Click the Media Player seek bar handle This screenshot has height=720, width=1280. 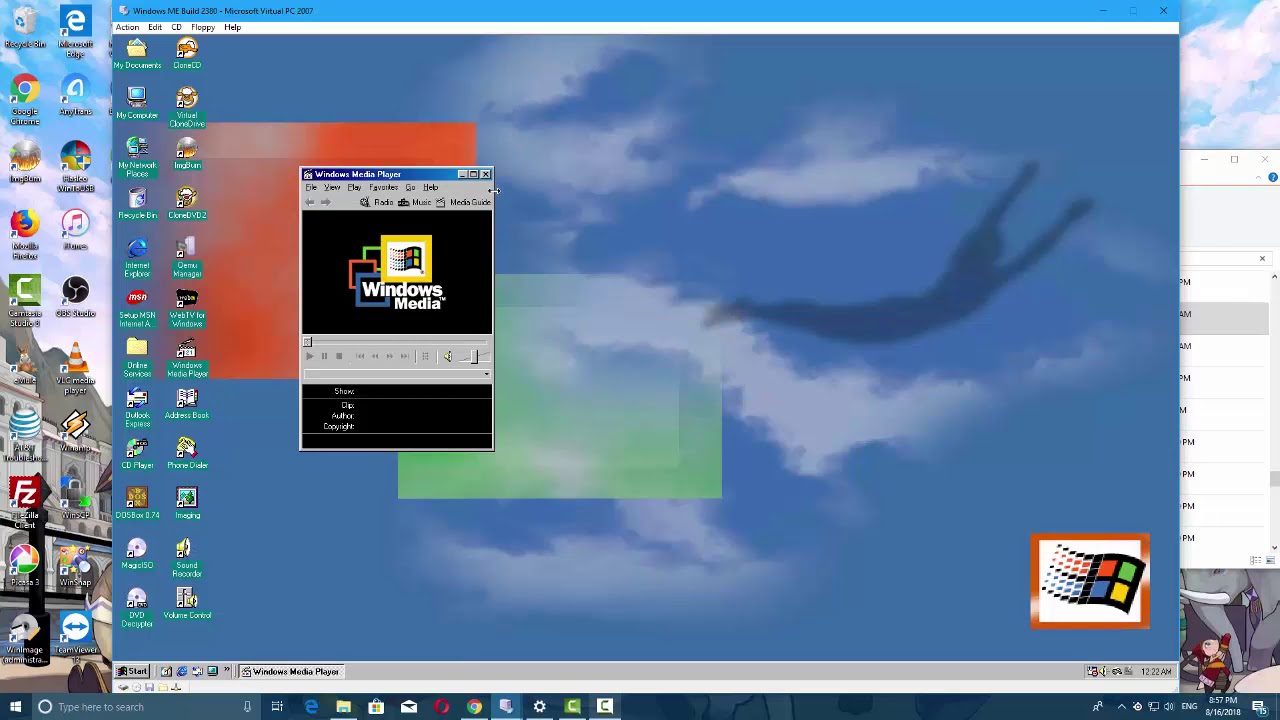[x=308, y=342]
